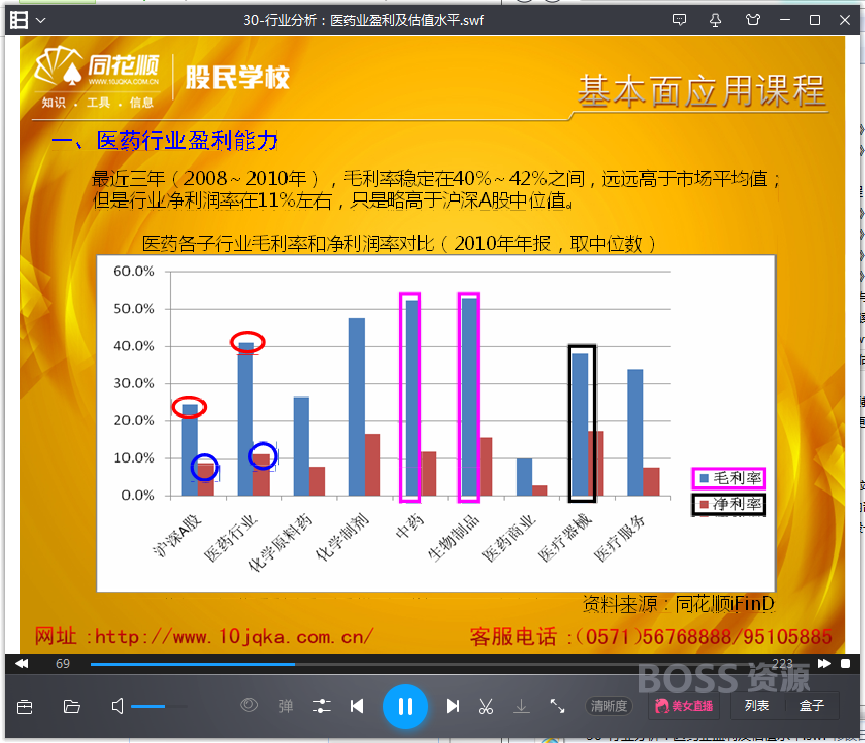Open the scissors clip tool

pyautogui.click(x=486, y=706)
